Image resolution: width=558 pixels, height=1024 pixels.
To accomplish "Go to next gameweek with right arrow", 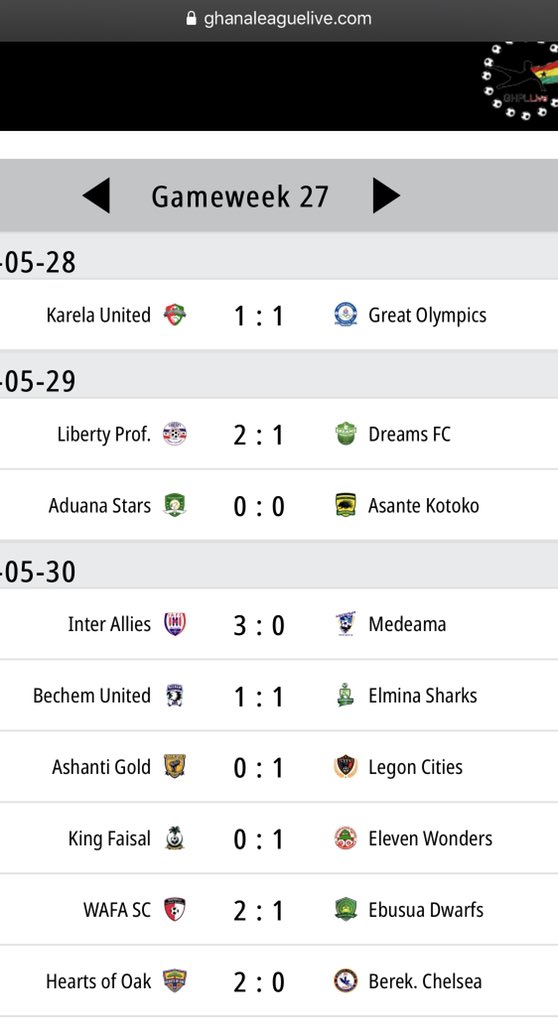I will tap(386, 195).
